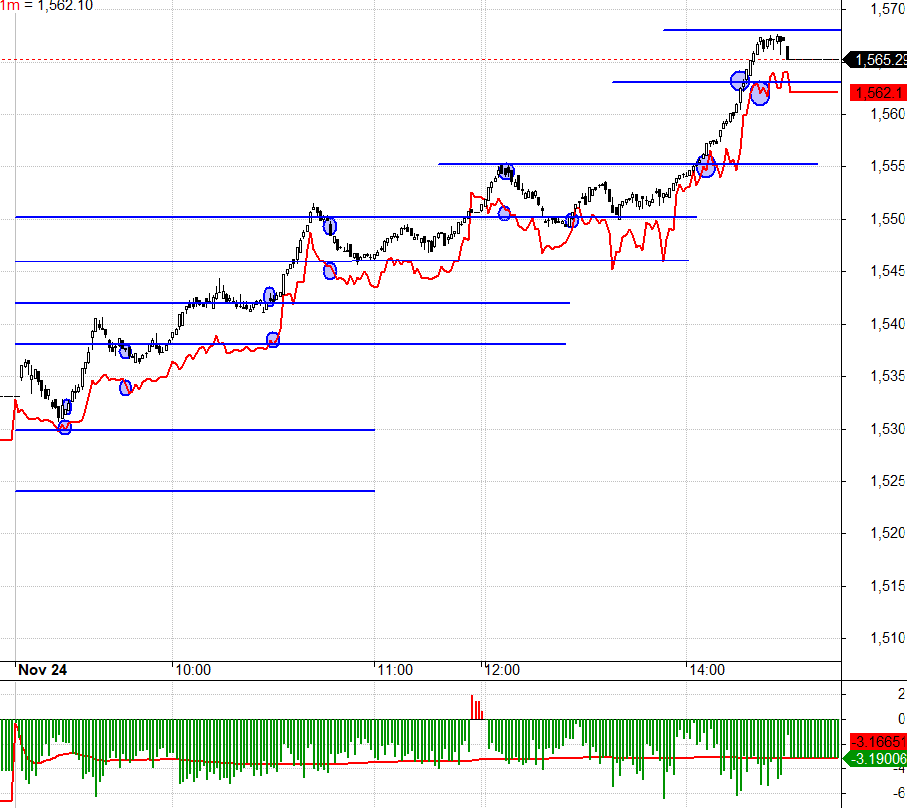Click the 'Nov 24' date label
This screenshot has width=907, height=808.
click(x=42, y=670)
